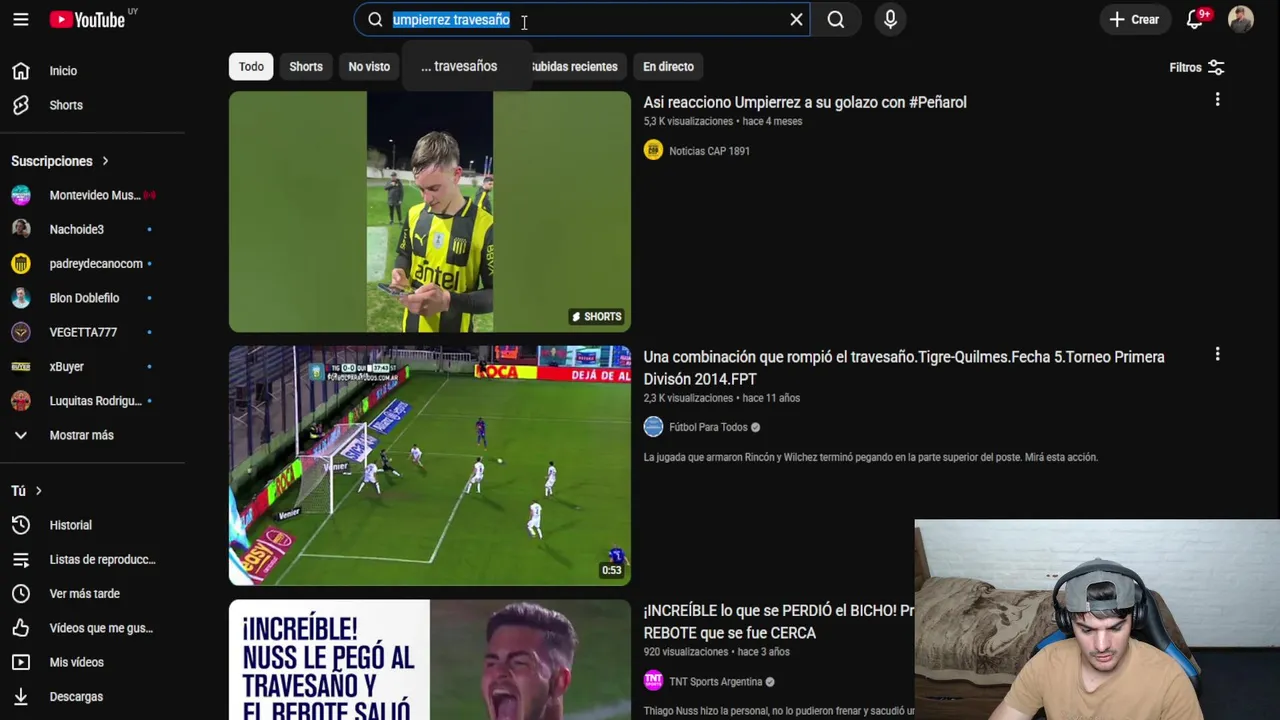Open title Asi reacciono Umpierrez
The image size is (1280, 720).
[805, 102]
